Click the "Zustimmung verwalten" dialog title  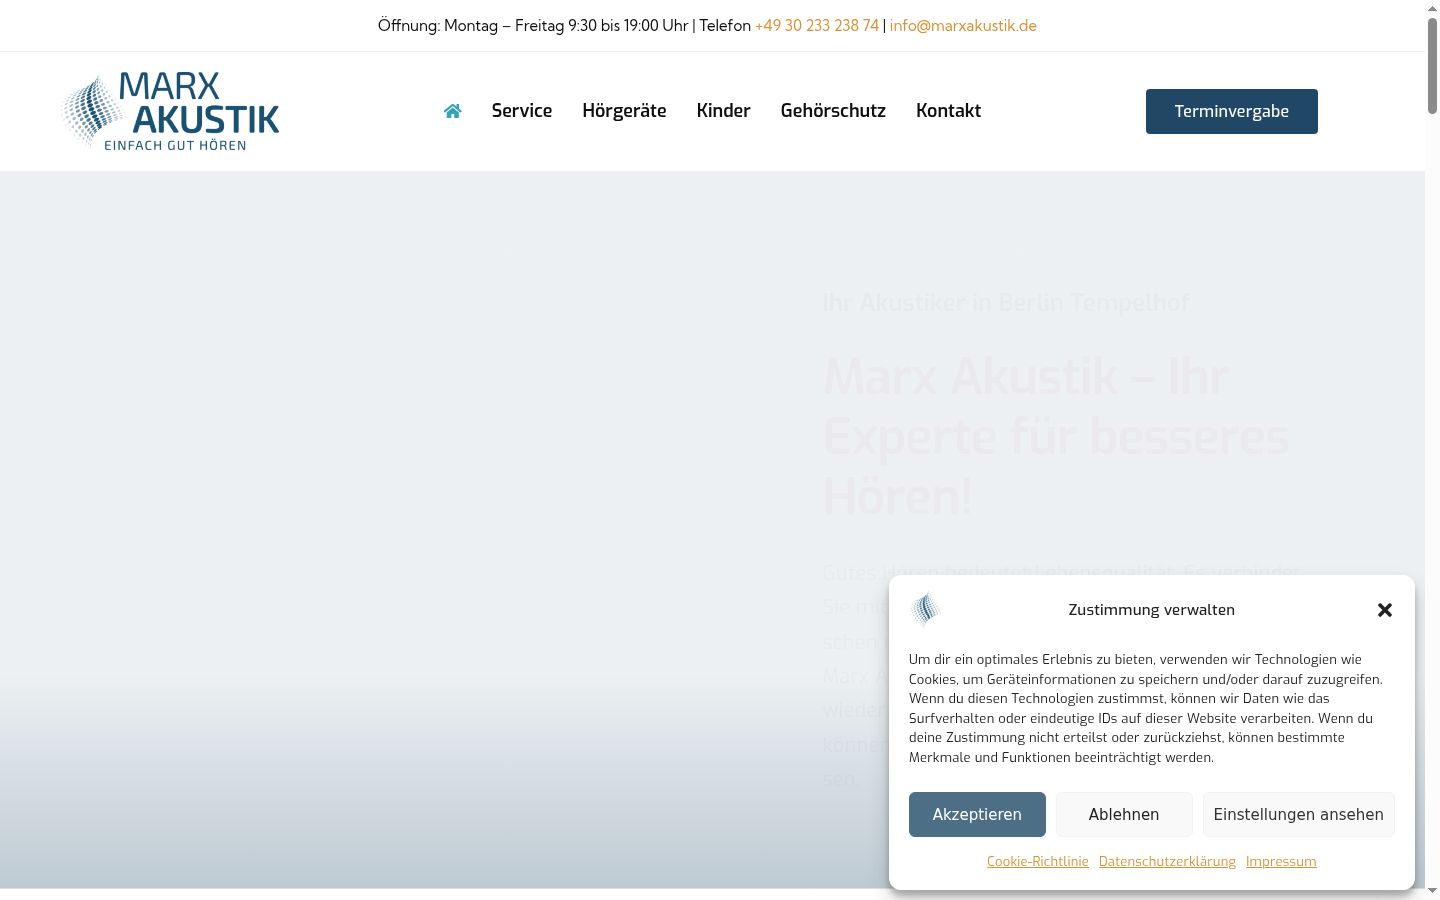pos(1151,610)
